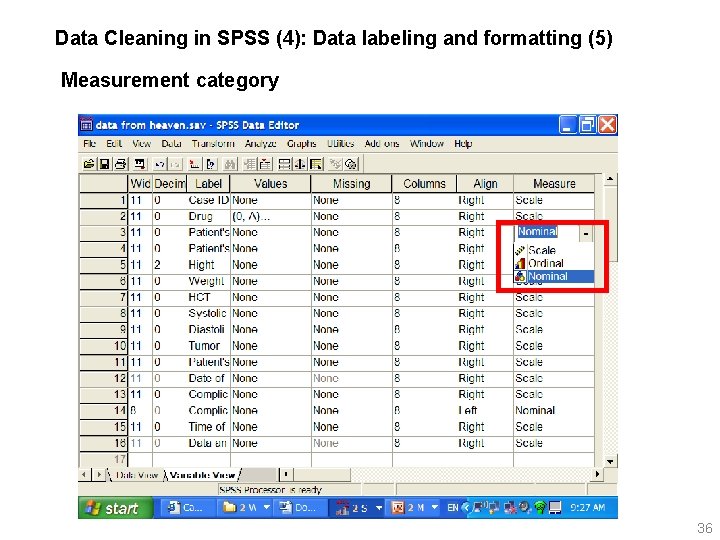Click the SPSS title bar application icon
The width and height of the screenshot is (720, 540).
pos(86,125)
